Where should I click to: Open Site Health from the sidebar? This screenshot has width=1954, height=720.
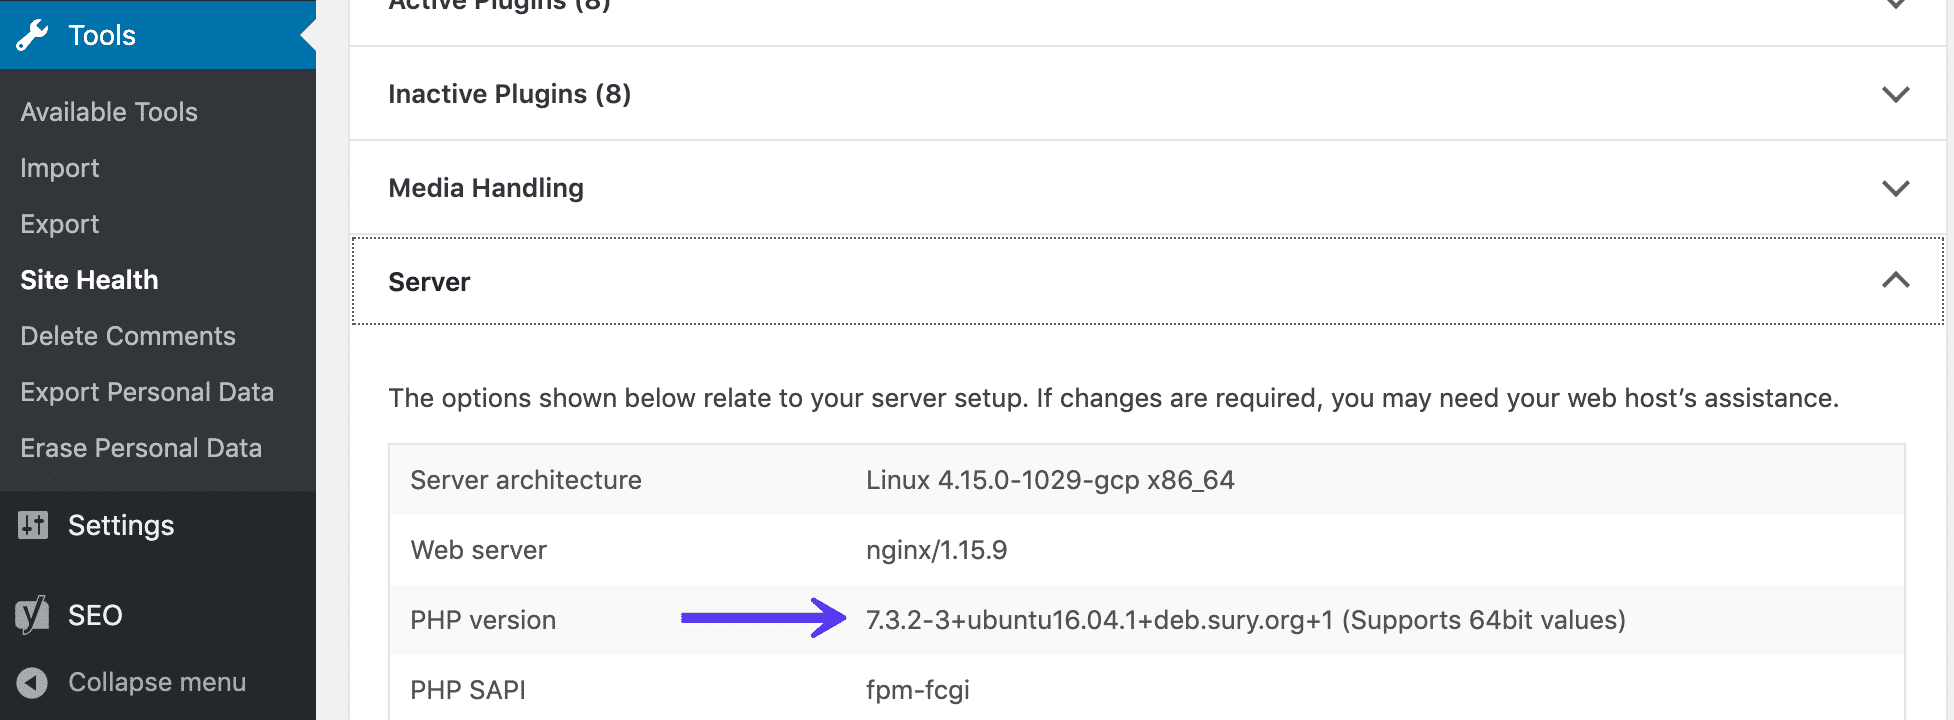pyautogui.click(x=89, y=280)
